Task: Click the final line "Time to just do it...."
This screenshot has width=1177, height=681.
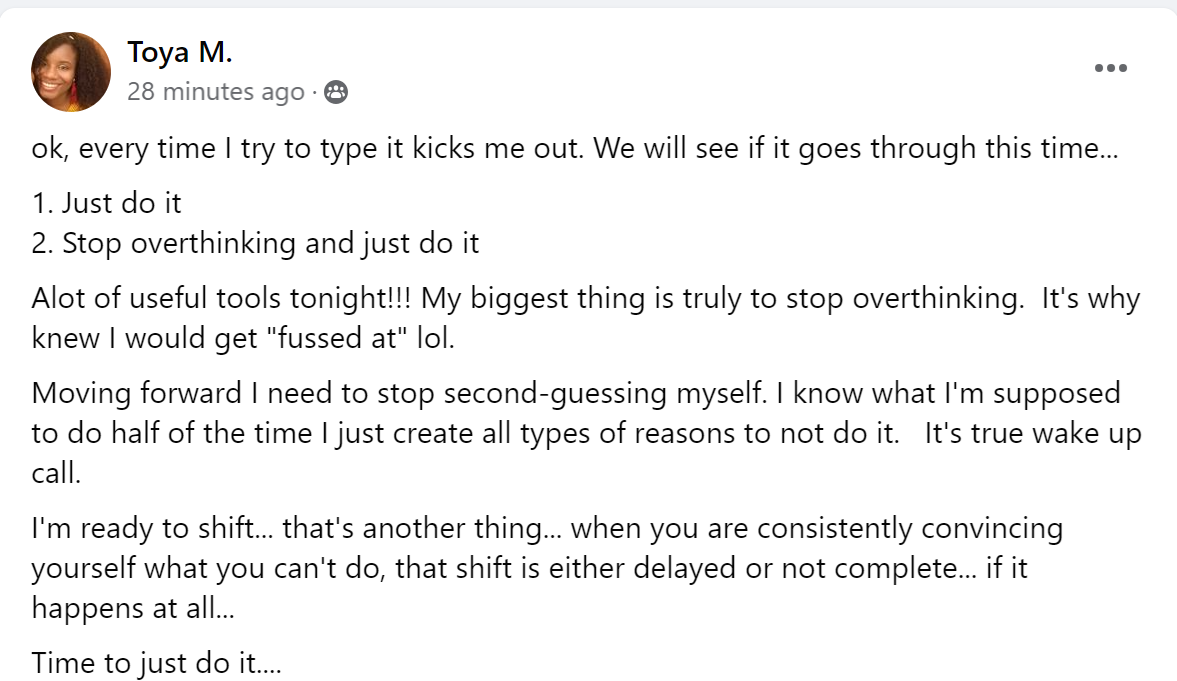Action: click(157, 662)
